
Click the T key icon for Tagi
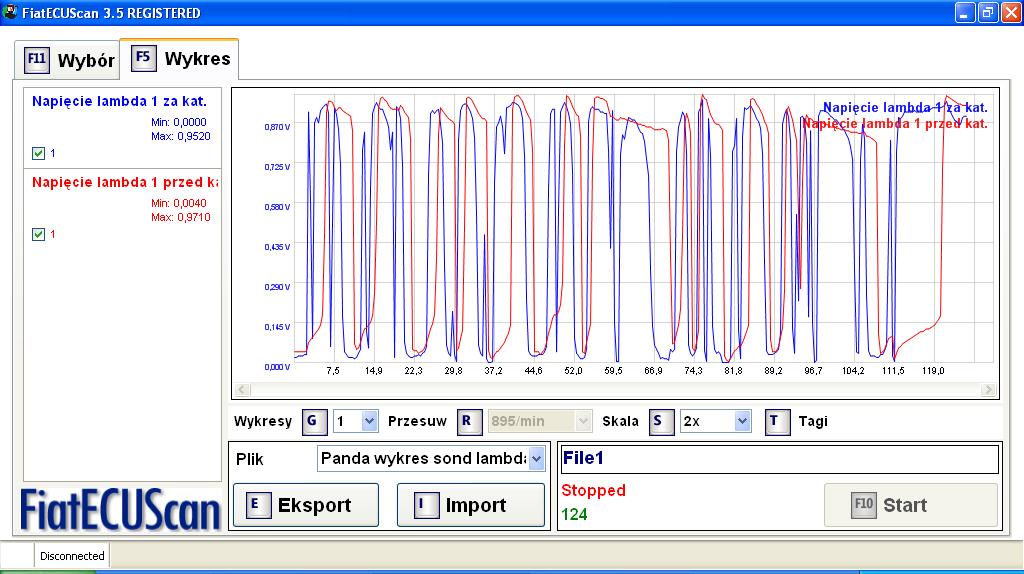[x=777, y=421]
